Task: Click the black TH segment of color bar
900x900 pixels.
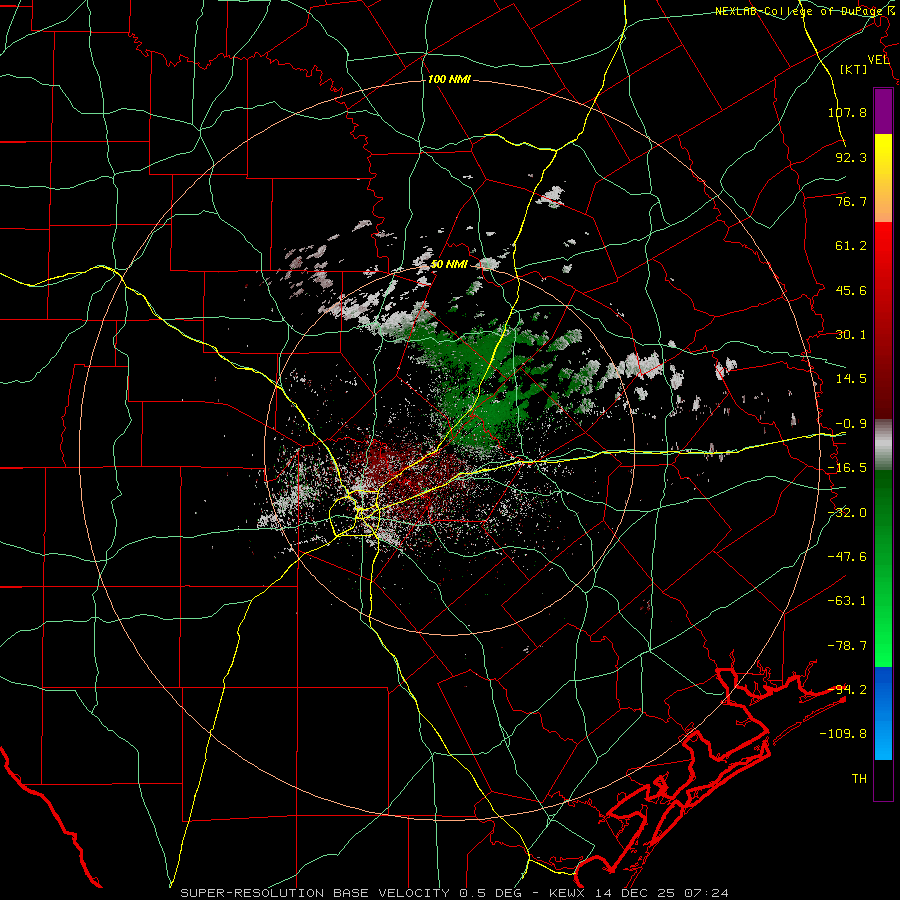Action: 883,780
